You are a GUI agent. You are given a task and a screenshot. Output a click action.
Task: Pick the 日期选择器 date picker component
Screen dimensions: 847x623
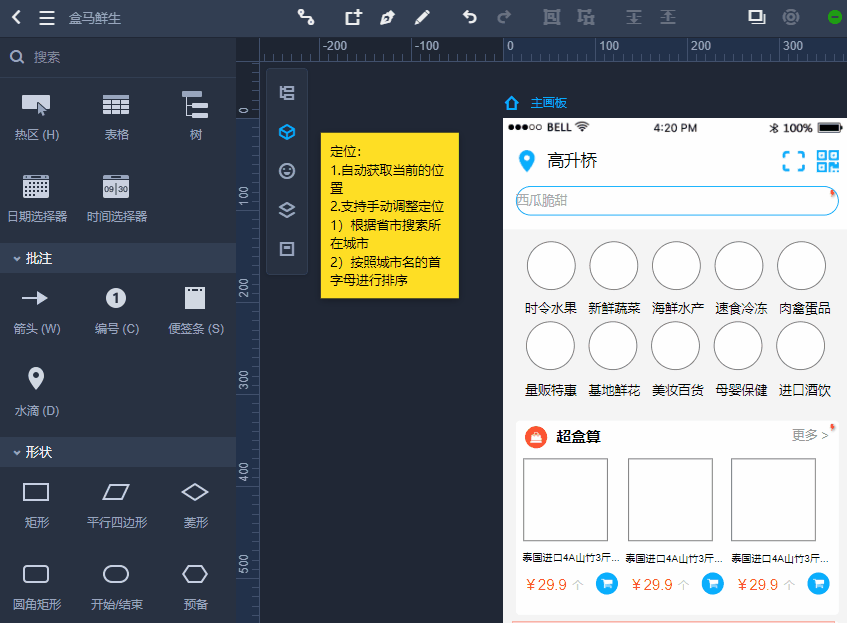[37, 198]
